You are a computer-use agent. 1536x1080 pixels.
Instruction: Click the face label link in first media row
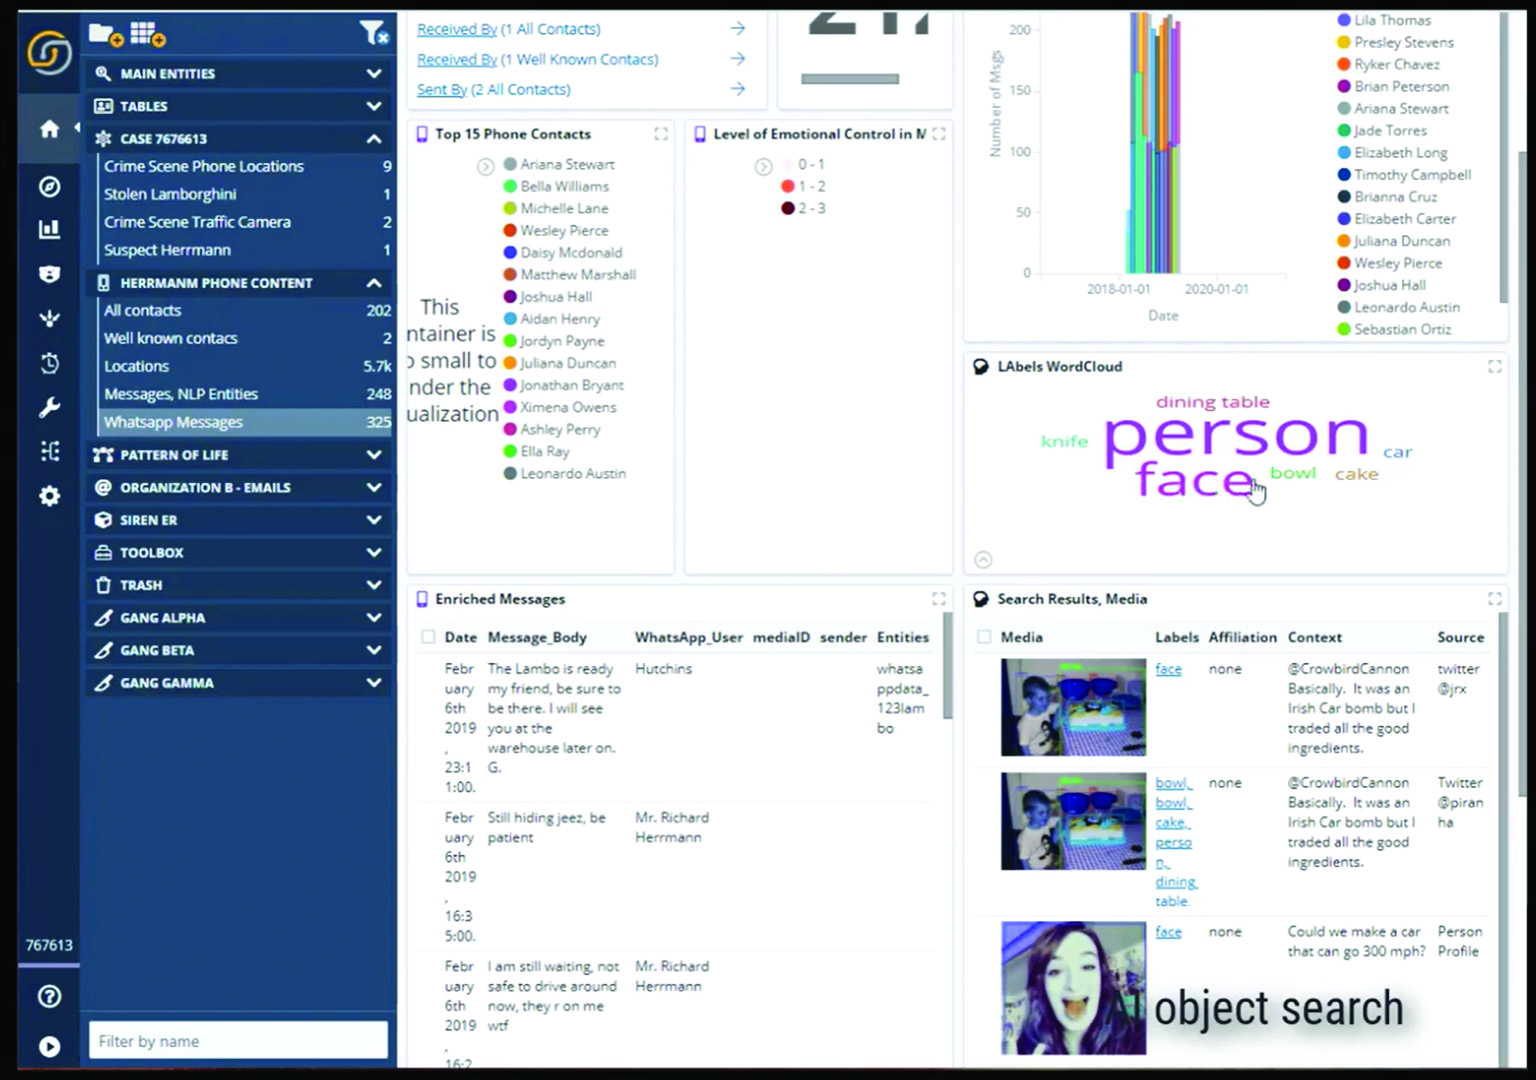[1168, 669]
